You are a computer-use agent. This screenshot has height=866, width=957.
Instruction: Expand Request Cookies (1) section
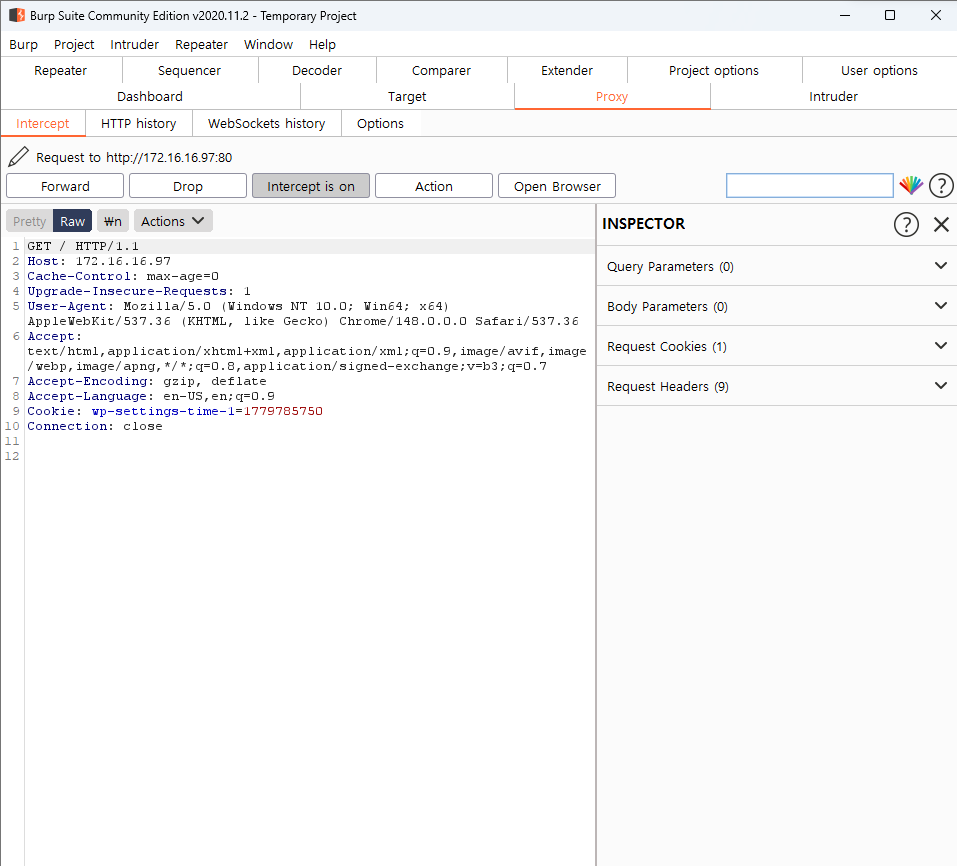777,346
